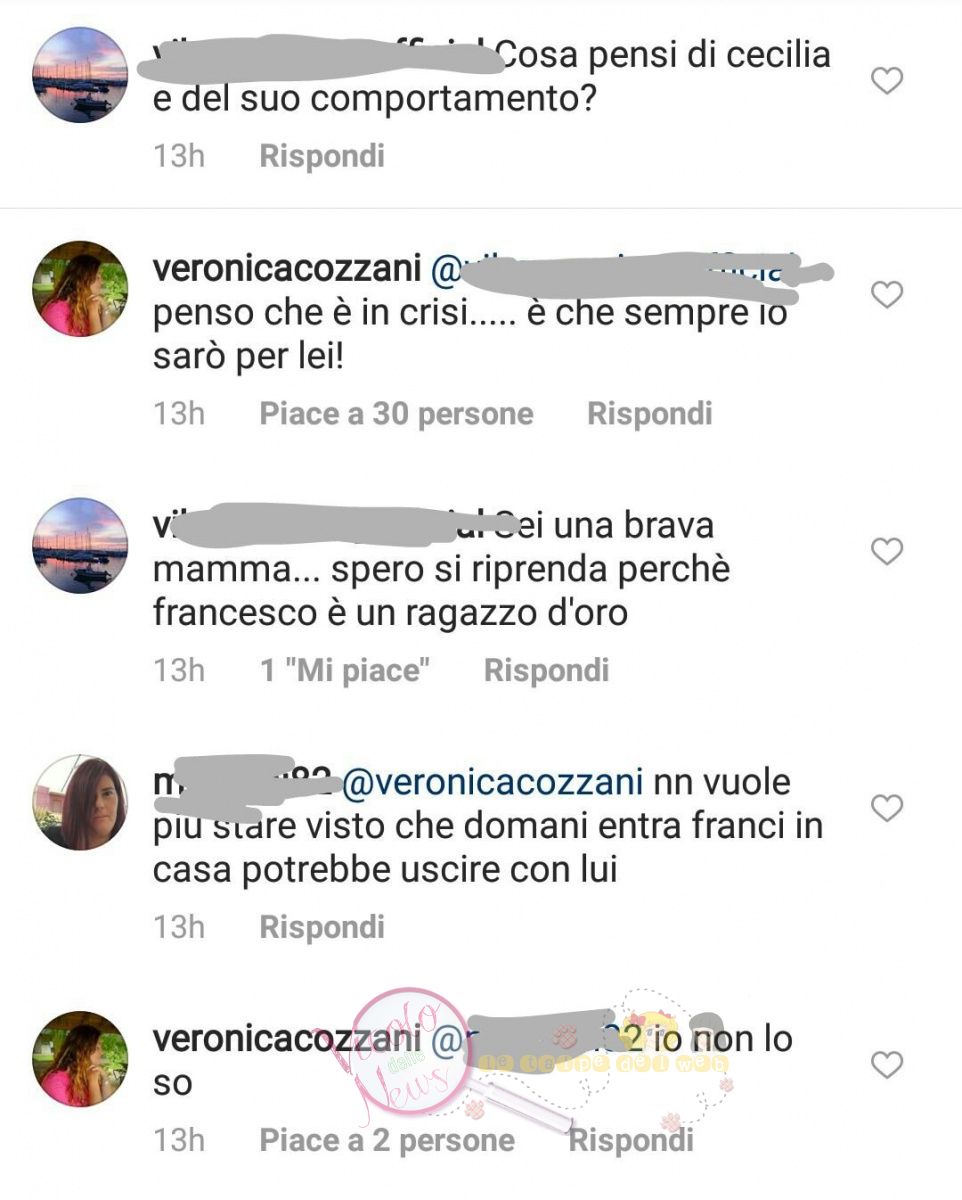Open @veronicacozzani mention in fourth comment
The image size is (962, 1200).
pyautogui.click(x=482, y=783)
